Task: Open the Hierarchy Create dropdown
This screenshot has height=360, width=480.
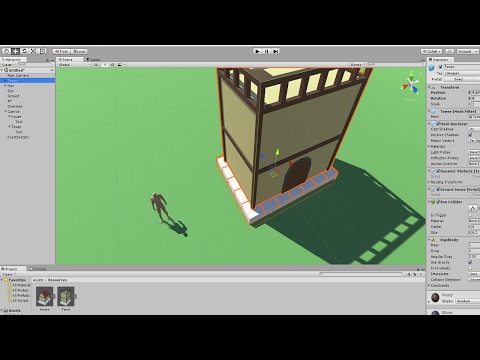Action: click(8, 64)
